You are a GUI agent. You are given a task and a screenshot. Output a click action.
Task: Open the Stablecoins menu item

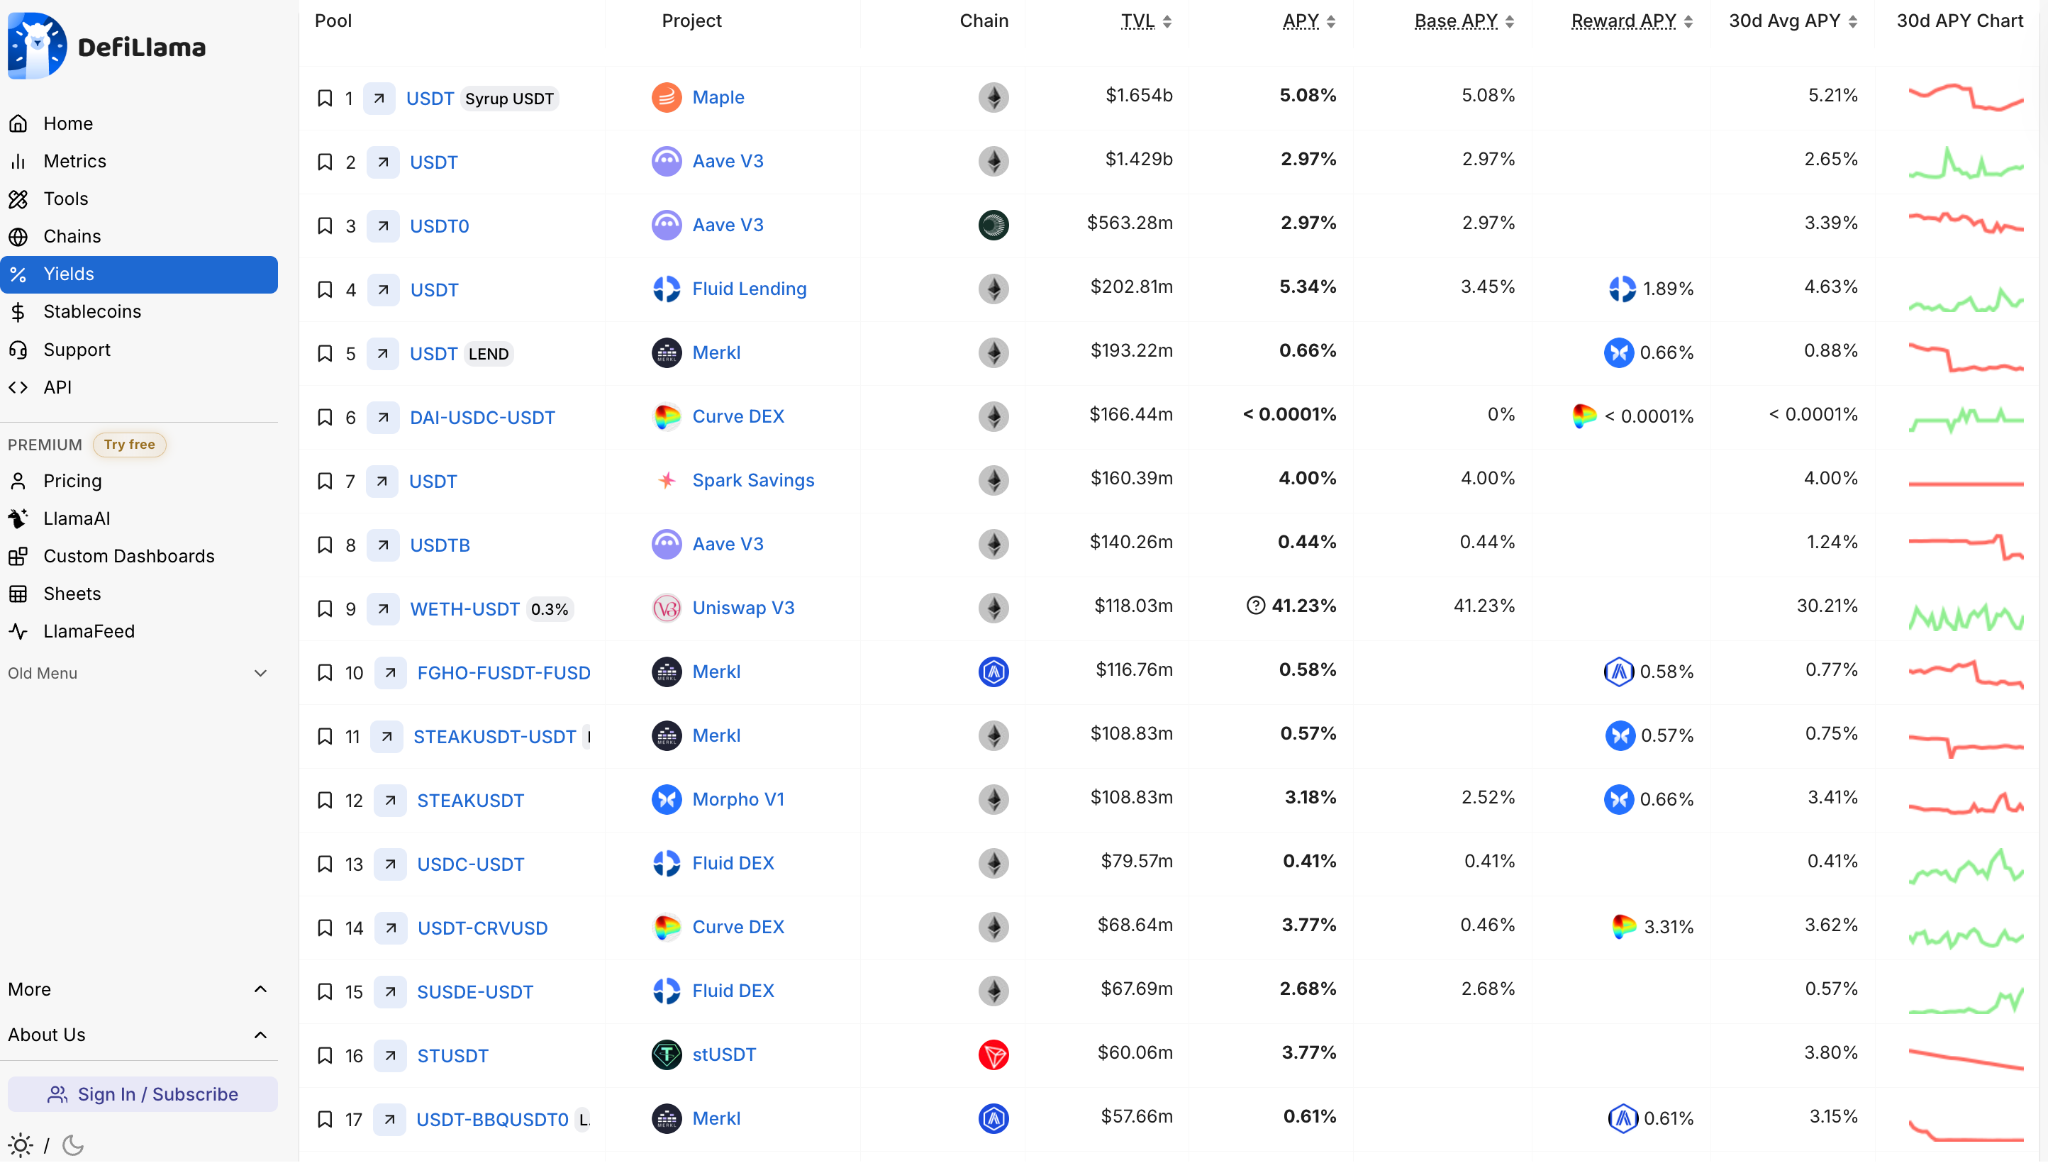[92, 312]
